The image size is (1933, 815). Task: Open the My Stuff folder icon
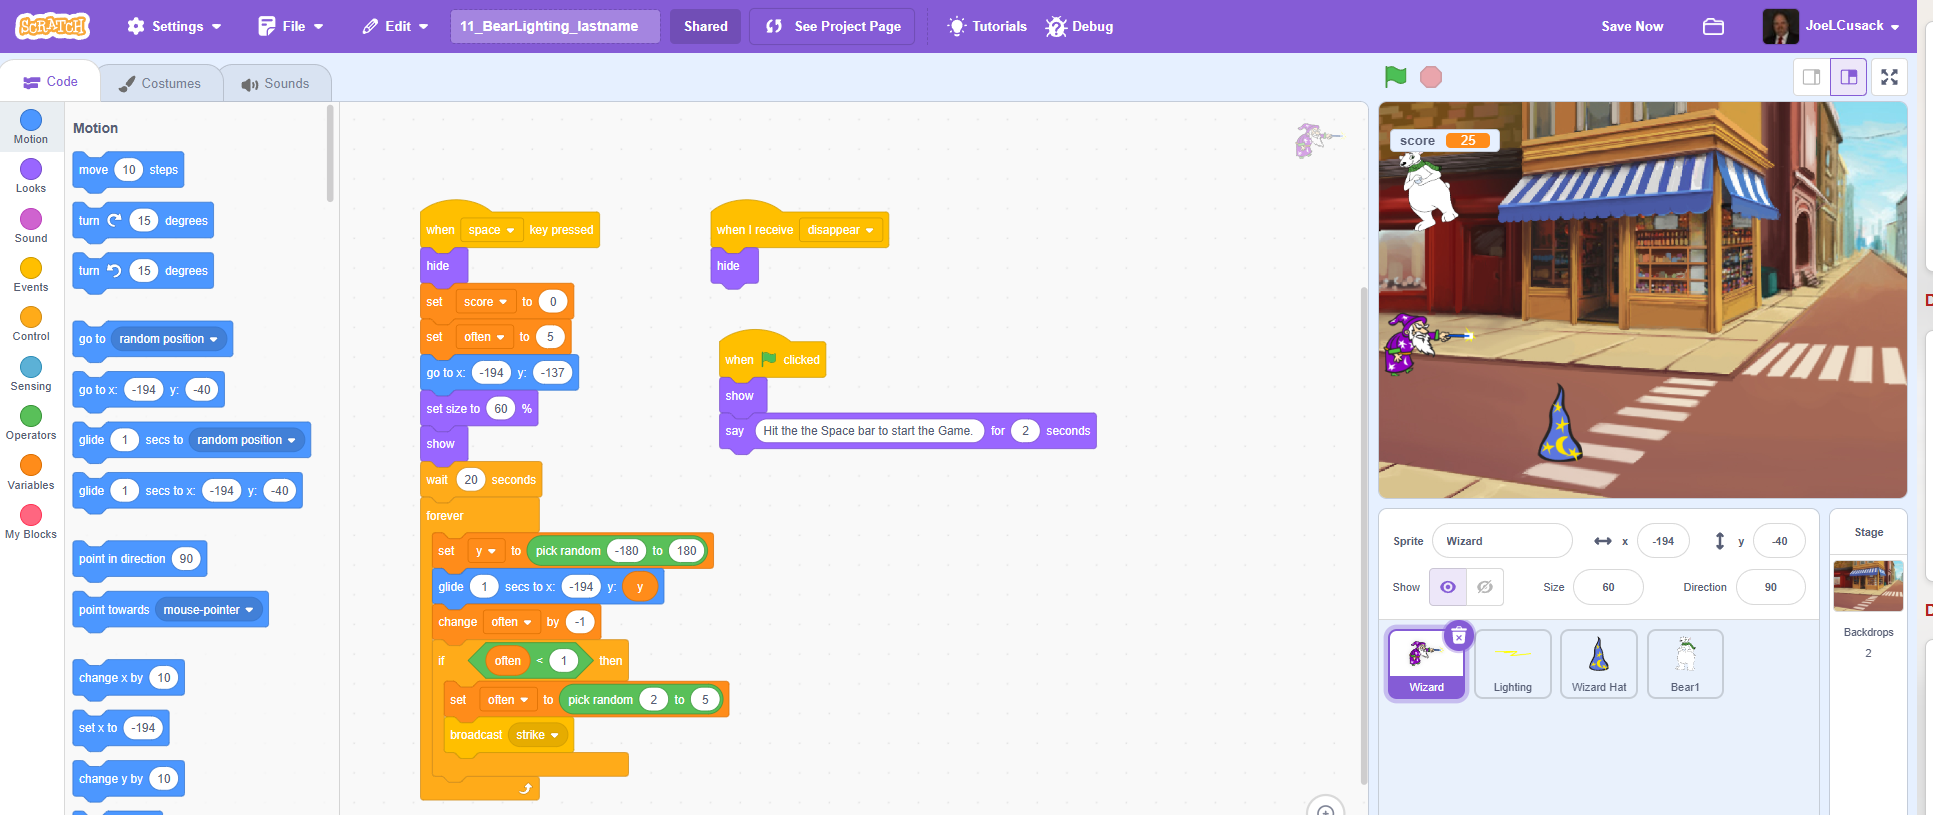click(1713, 27)
